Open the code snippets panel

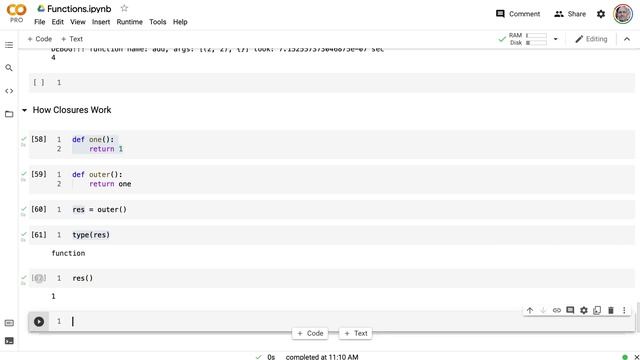[9, 91]
